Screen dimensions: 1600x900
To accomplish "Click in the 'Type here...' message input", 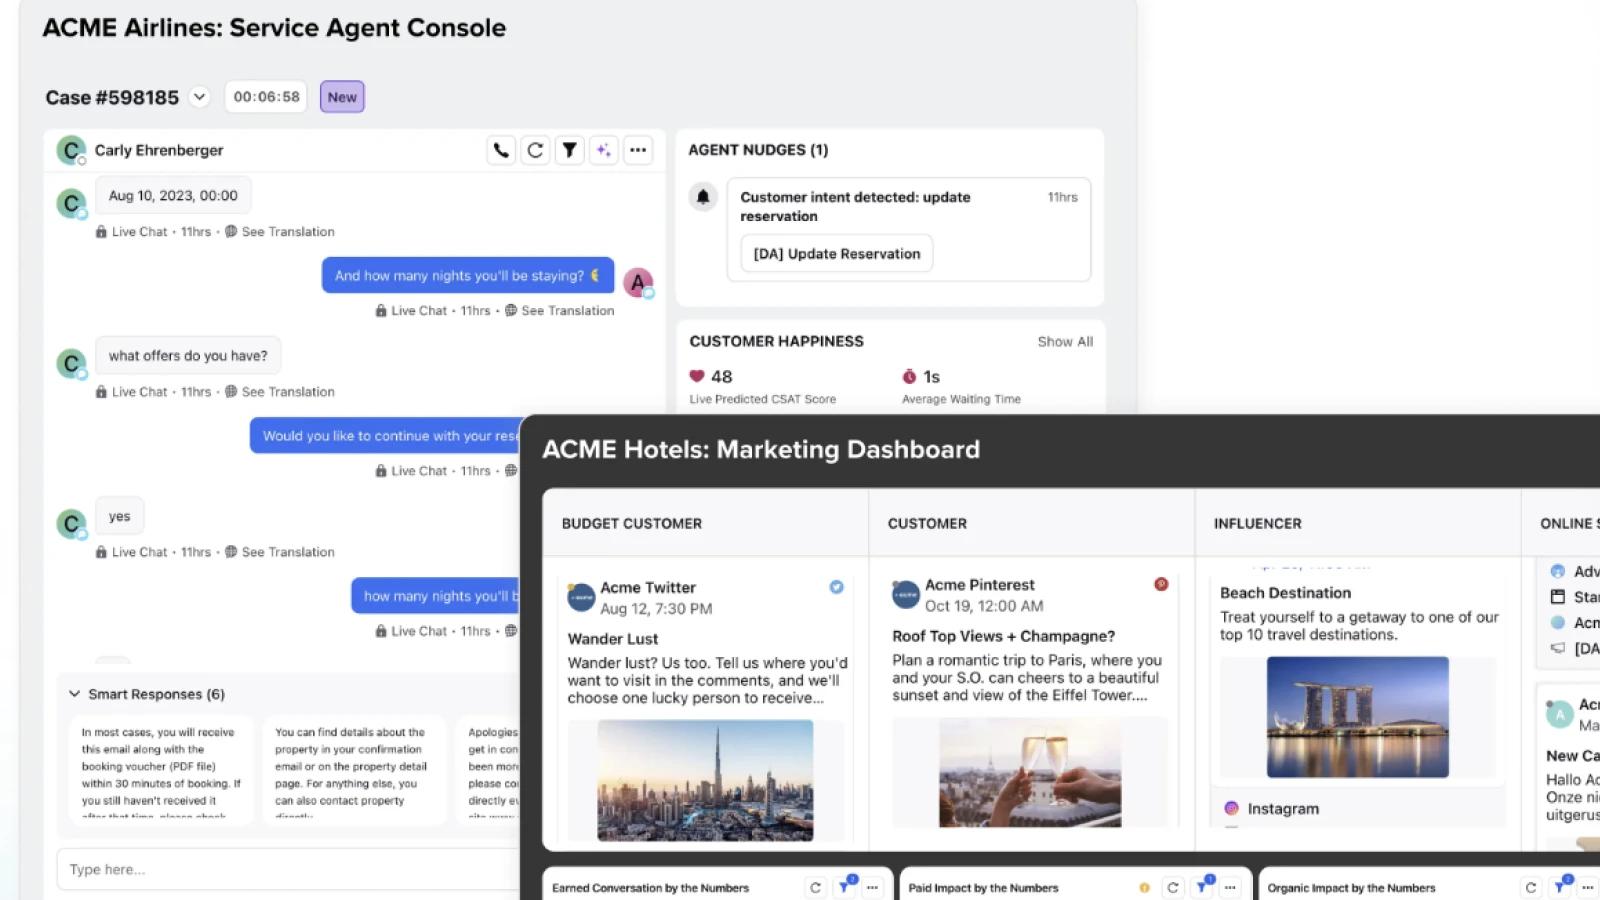I will tap(290, 869).
